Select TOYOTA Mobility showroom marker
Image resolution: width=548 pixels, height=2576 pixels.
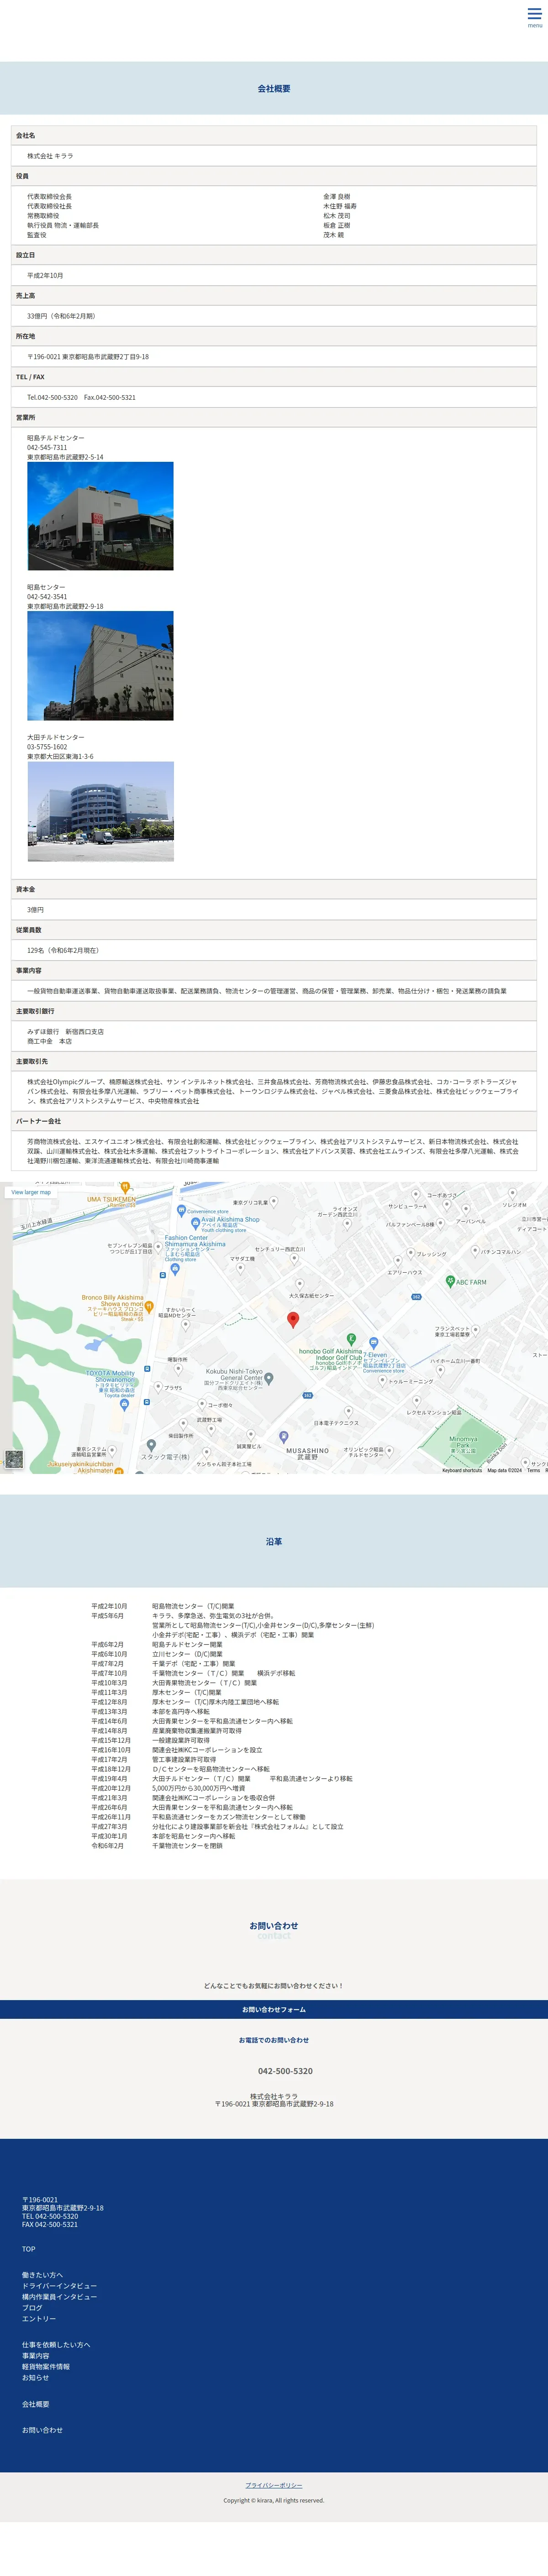(124, 1404)
